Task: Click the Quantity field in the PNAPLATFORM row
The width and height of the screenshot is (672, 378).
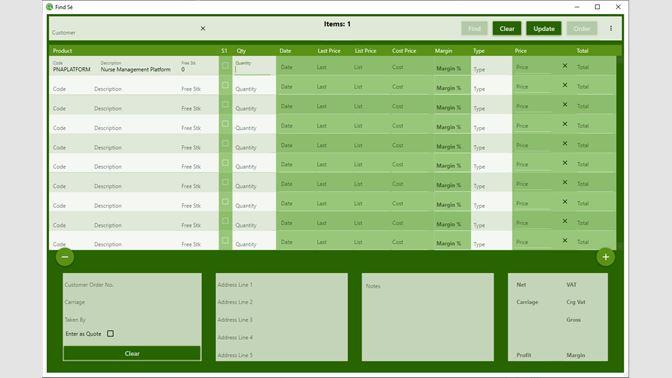Action: (253, 67)
